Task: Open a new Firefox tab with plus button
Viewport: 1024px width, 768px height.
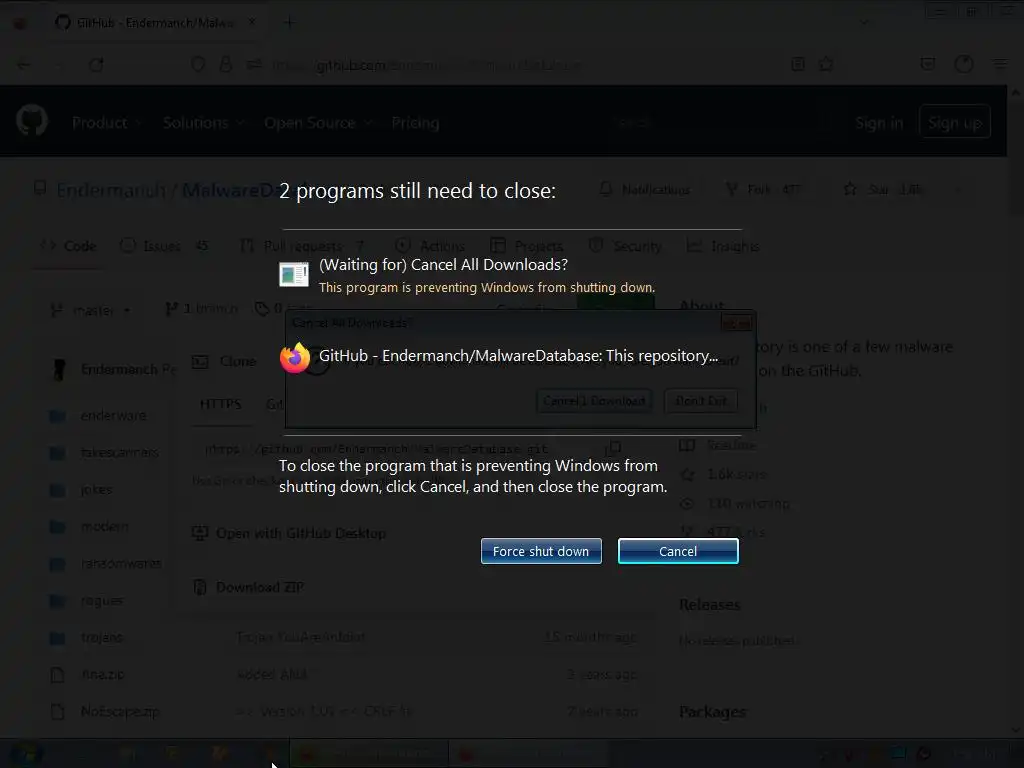Action: click(x=289, y=22)
